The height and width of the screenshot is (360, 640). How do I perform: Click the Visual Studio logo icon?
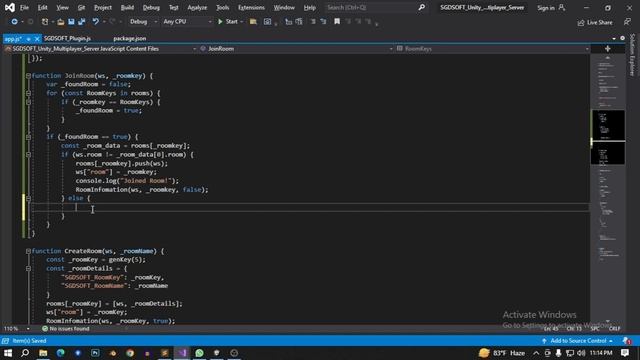(9, 7)
